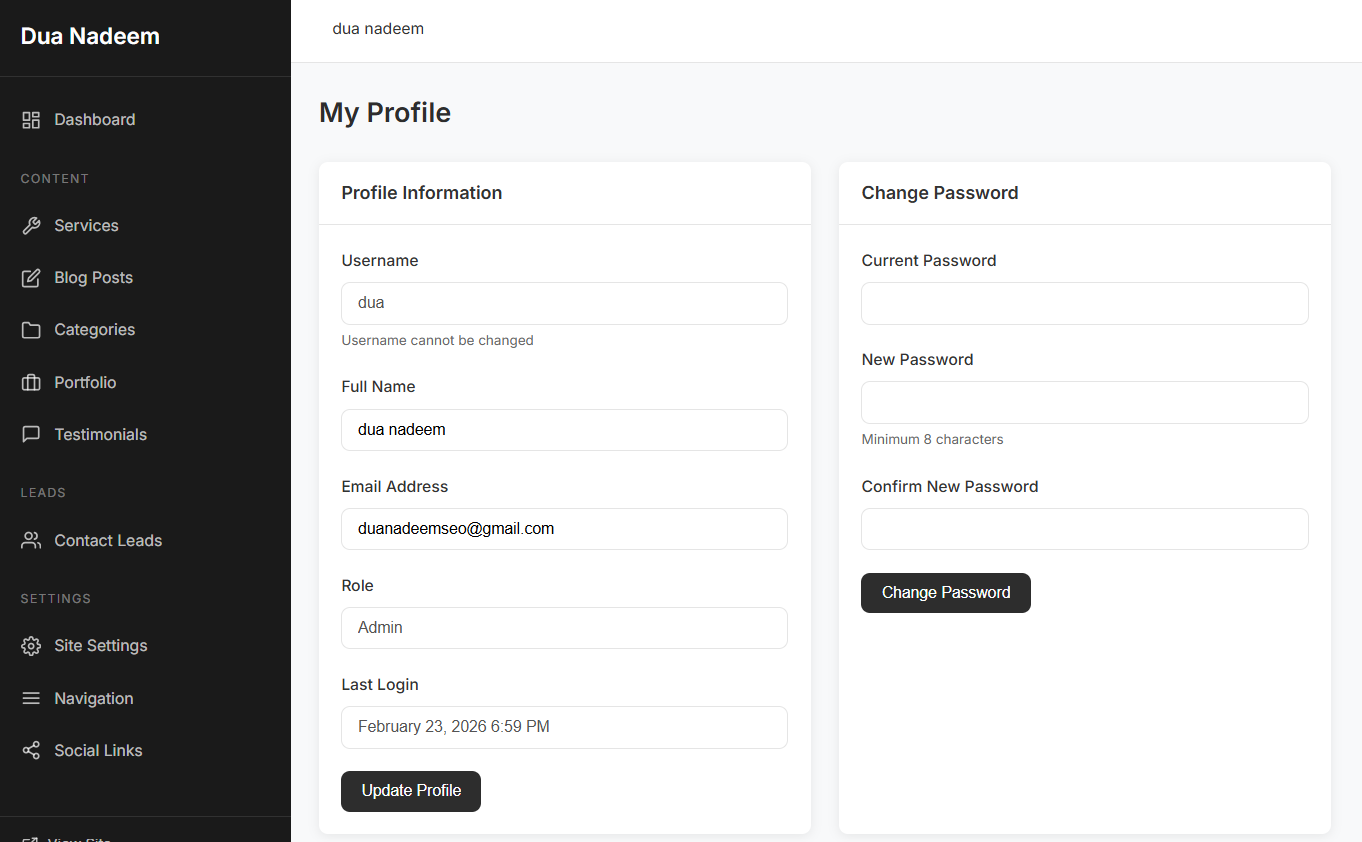Click the Categories folder icon
The height and width of the screenshot is (842, 1362).
(31, 330)
